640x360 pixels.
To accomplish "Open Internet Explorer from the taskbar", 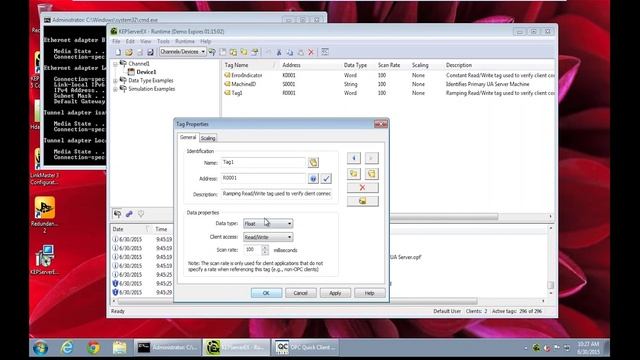I will pos(67,348).
